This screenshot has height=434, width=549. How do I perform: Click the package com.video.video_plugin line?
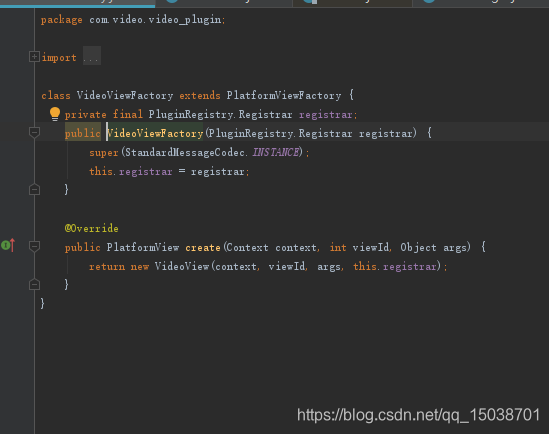(133, 20)
